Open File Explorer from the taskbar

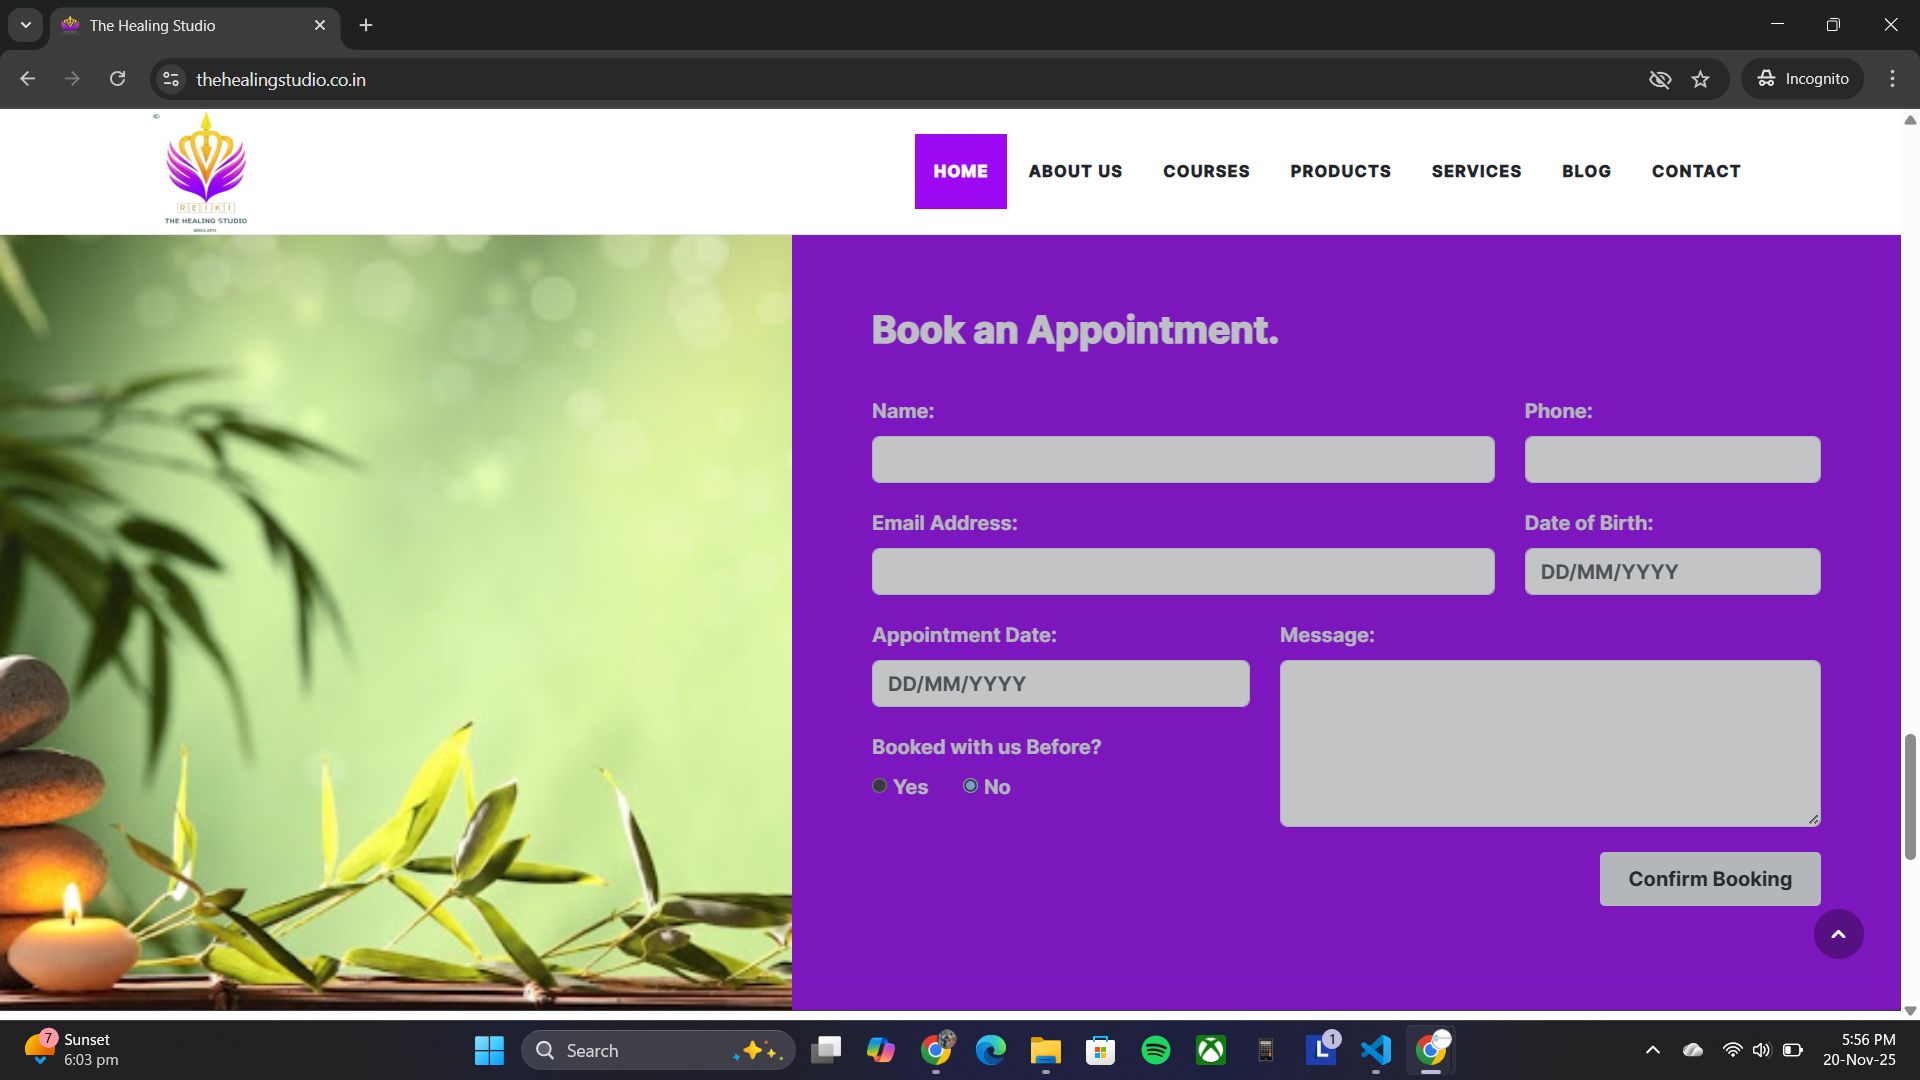pos(1046,1050)
